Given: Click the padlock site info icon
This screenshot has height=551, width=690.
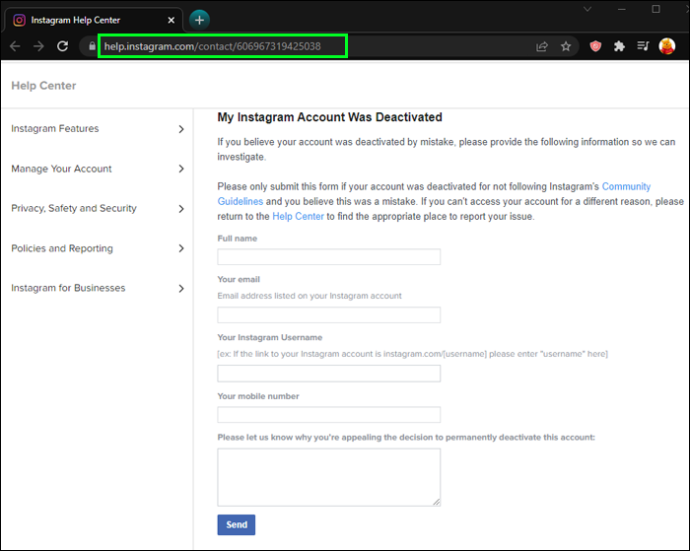Looking at the screenshot, I should [x=92, y=46].
